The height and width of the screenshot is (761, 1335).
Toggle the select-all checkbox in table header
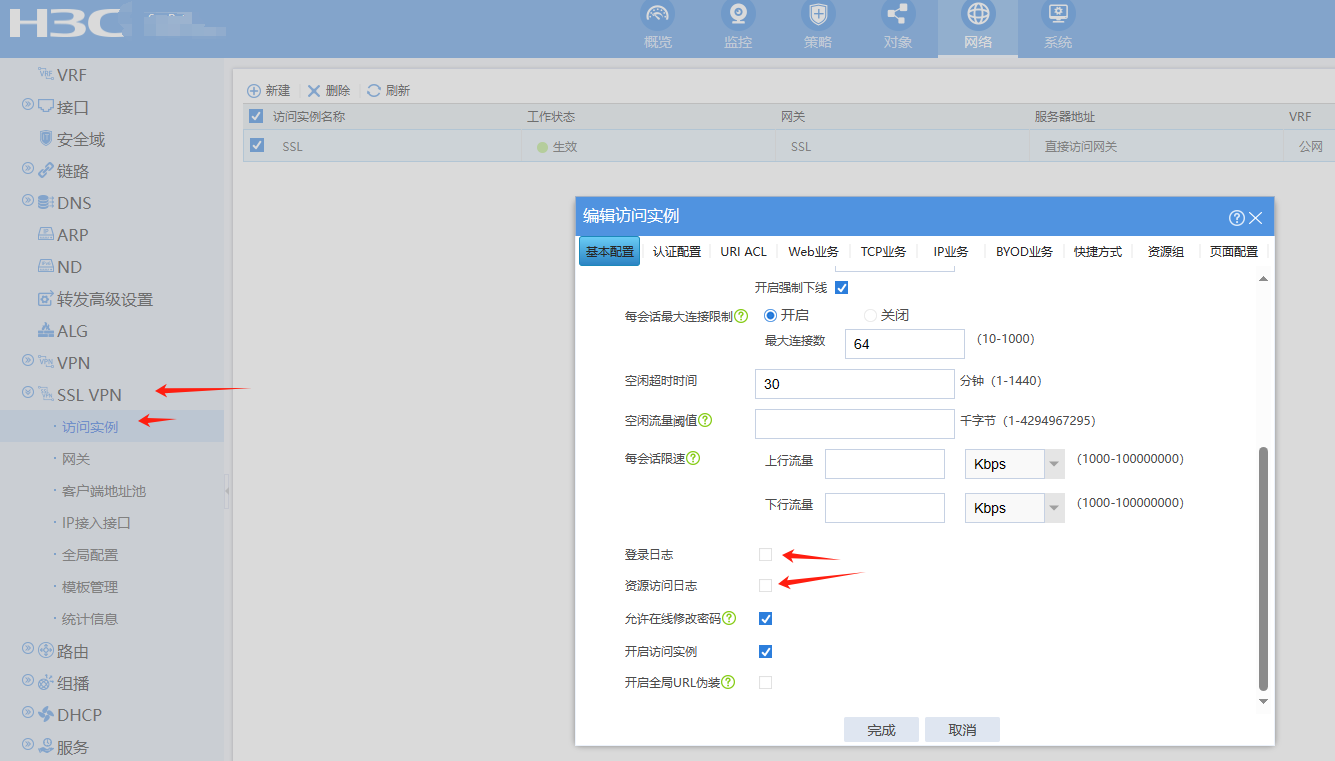tap(257, 116)
